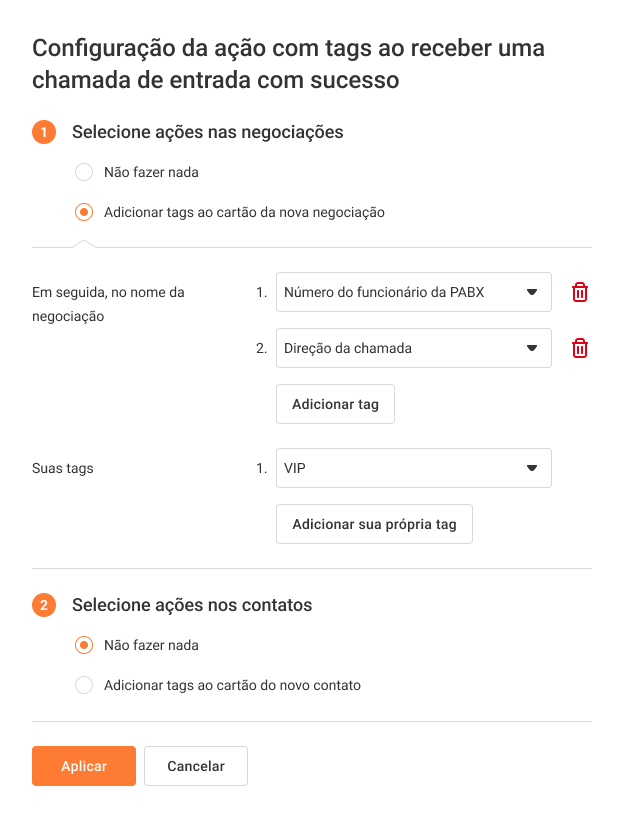Enable Adicionar tags ao cartão do novo contato

click(x=85, y=685)
